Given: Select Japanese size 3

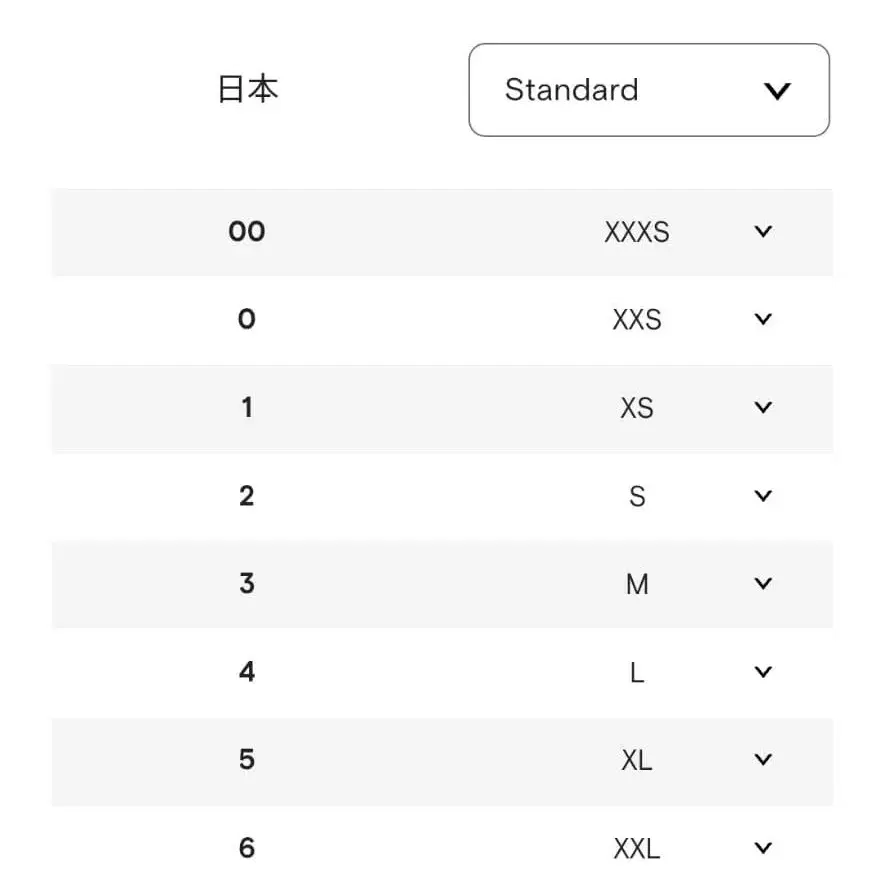Looking at the screenshot, I should (x=246, y=583).
